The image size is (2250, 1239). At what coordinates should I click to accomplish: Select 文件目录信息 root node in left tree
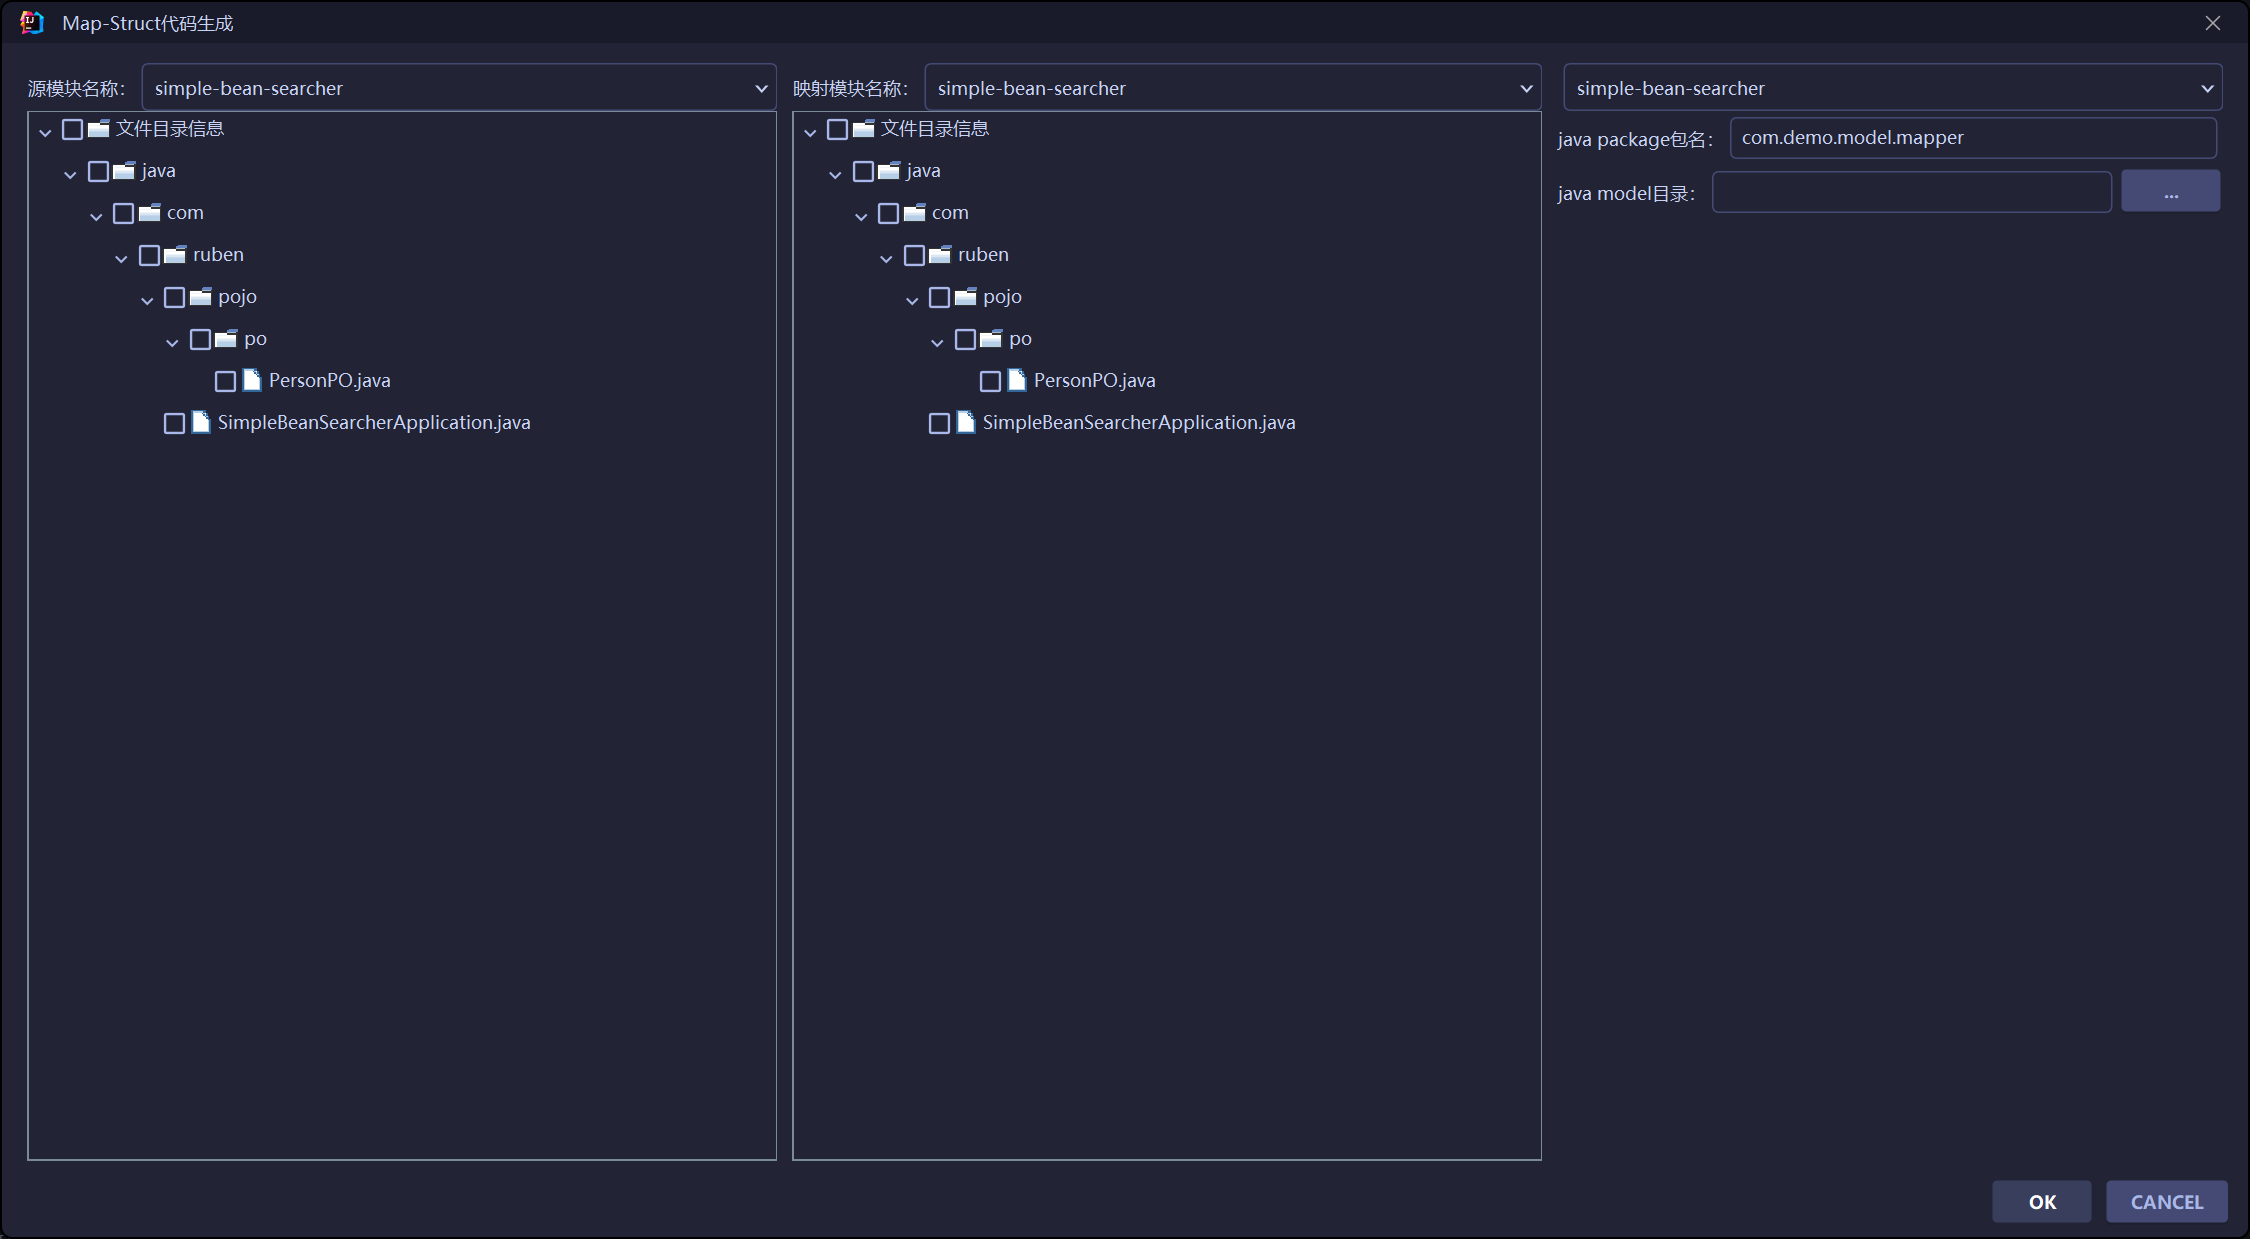pyautogui.click(x=169, y=129)
